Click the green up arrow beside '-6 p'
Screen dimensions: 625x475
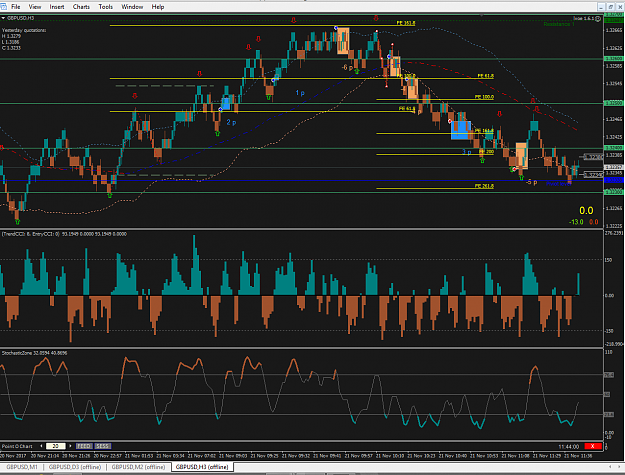(x=357, y=71)
